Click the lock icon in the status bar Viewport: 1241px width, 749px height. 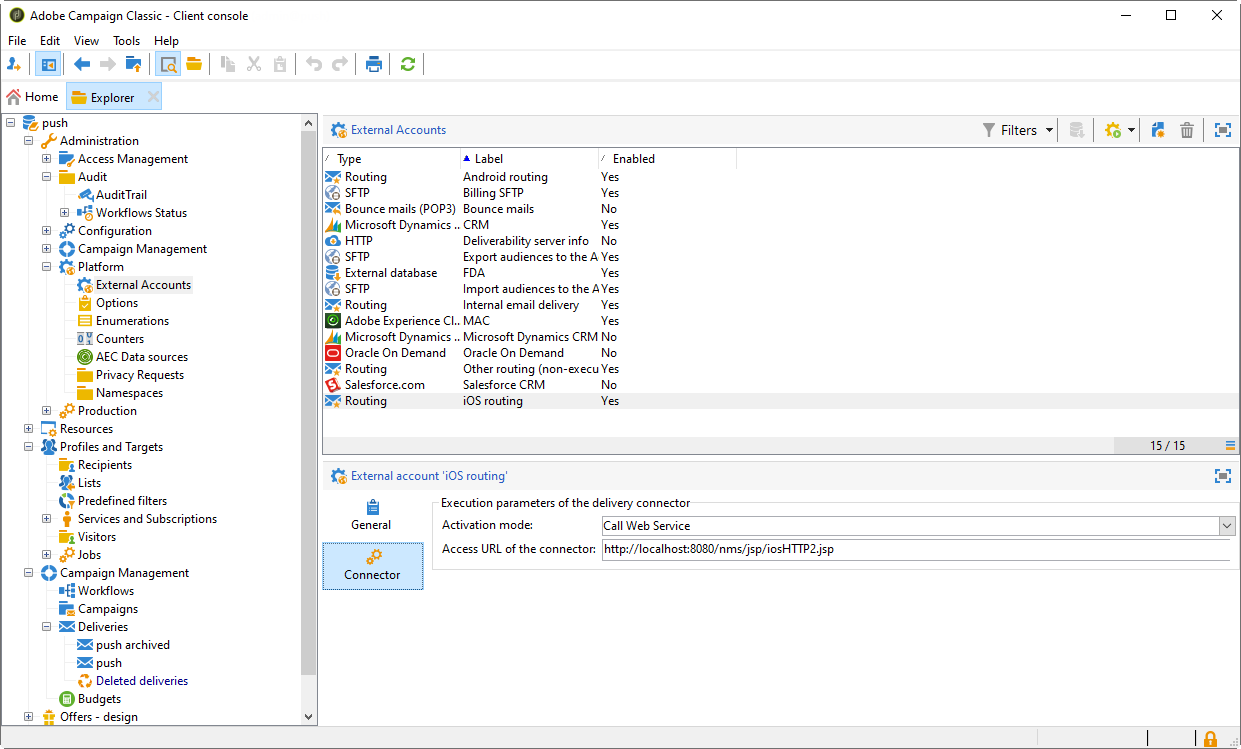pos(1210,739)
